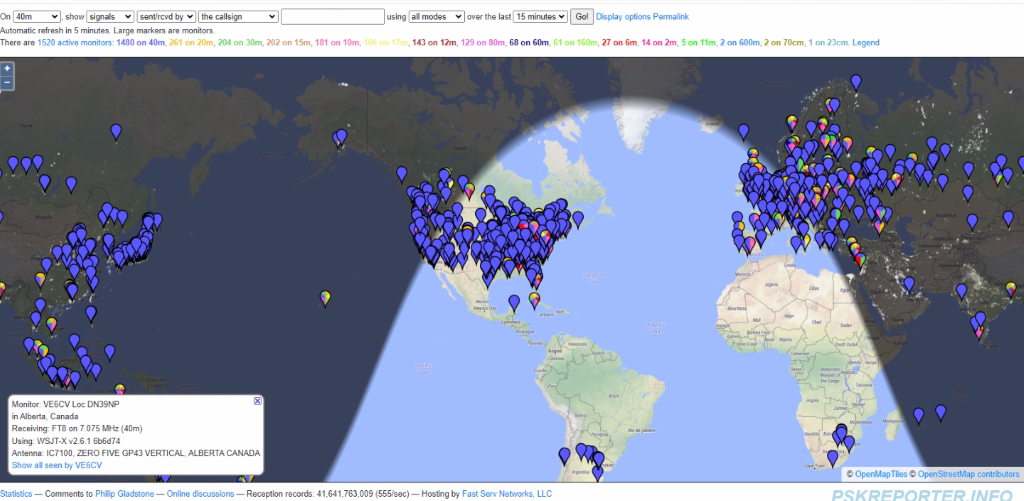Open the band selector dropdown showing 40m

(38, 17)
